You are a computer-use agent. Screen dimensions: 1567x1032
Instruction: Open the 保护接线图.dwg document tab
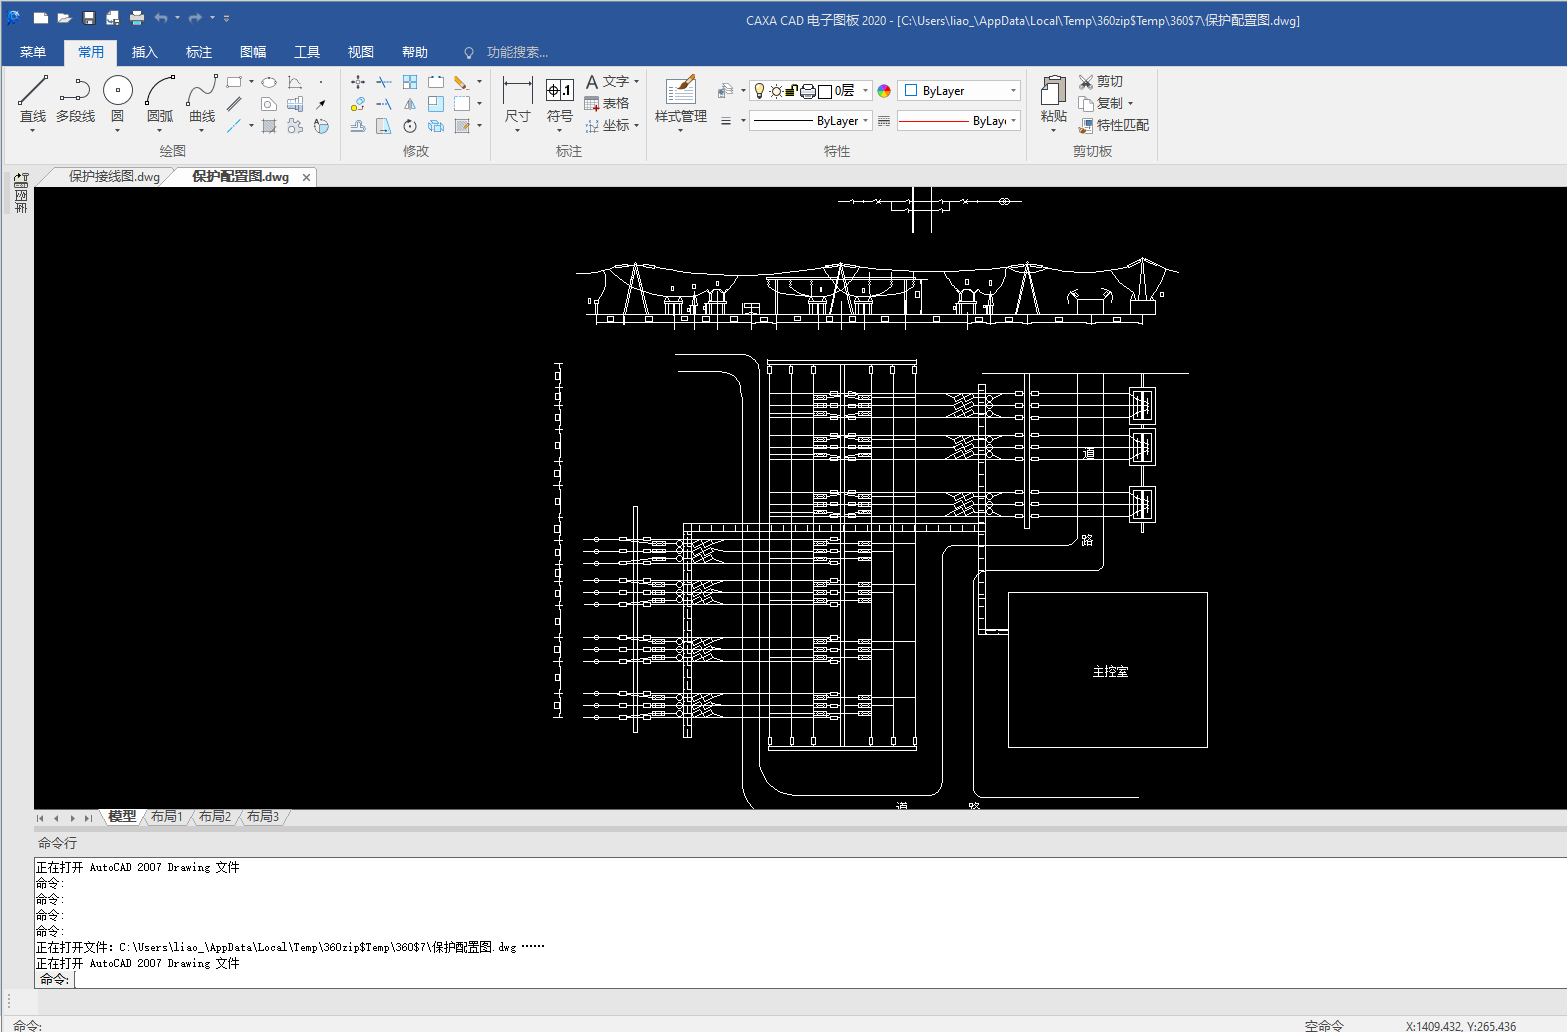(x=113, y=177)
